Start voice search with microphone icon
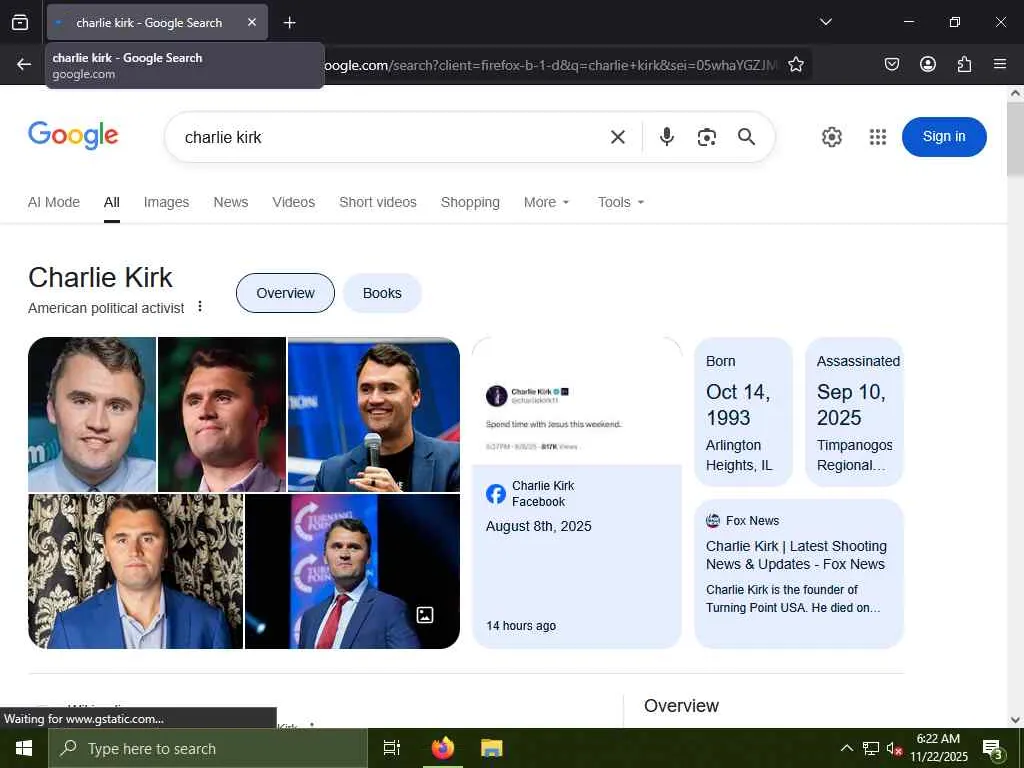The height and width of the screenshot is (768, 1024). pos(667,136)
